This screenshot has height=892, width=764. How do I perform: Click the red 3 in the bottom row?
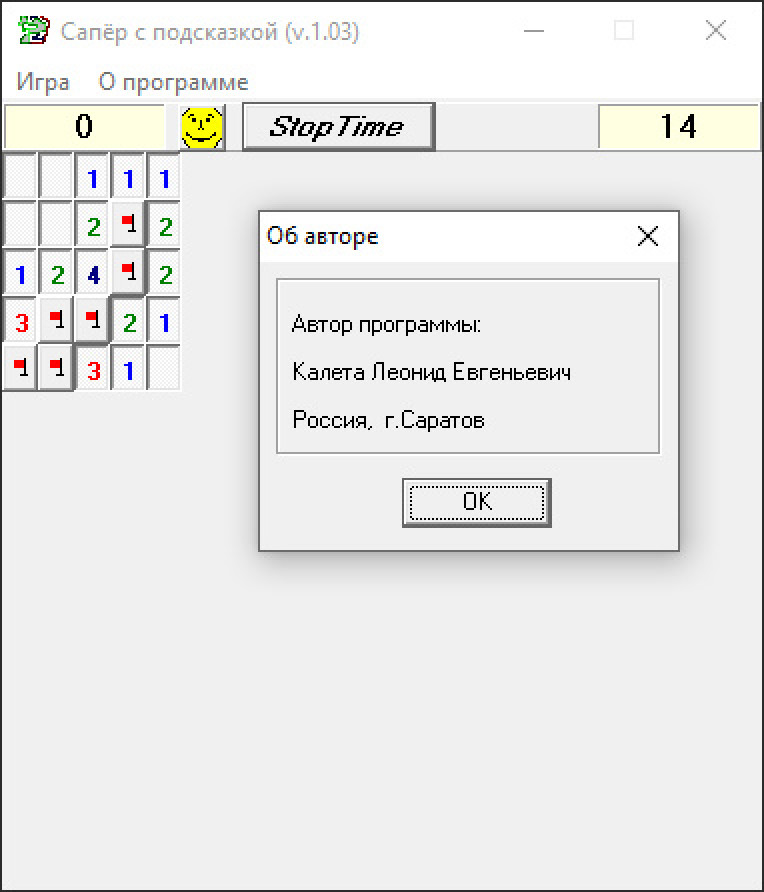(x=93, y=369)
